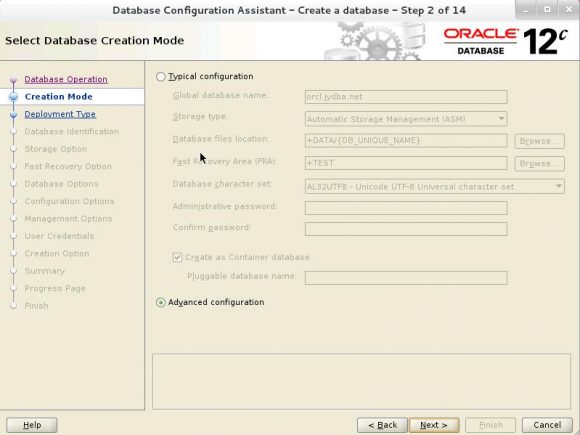Toggle the Create as Container database checkbox

(x=177, y=257)
